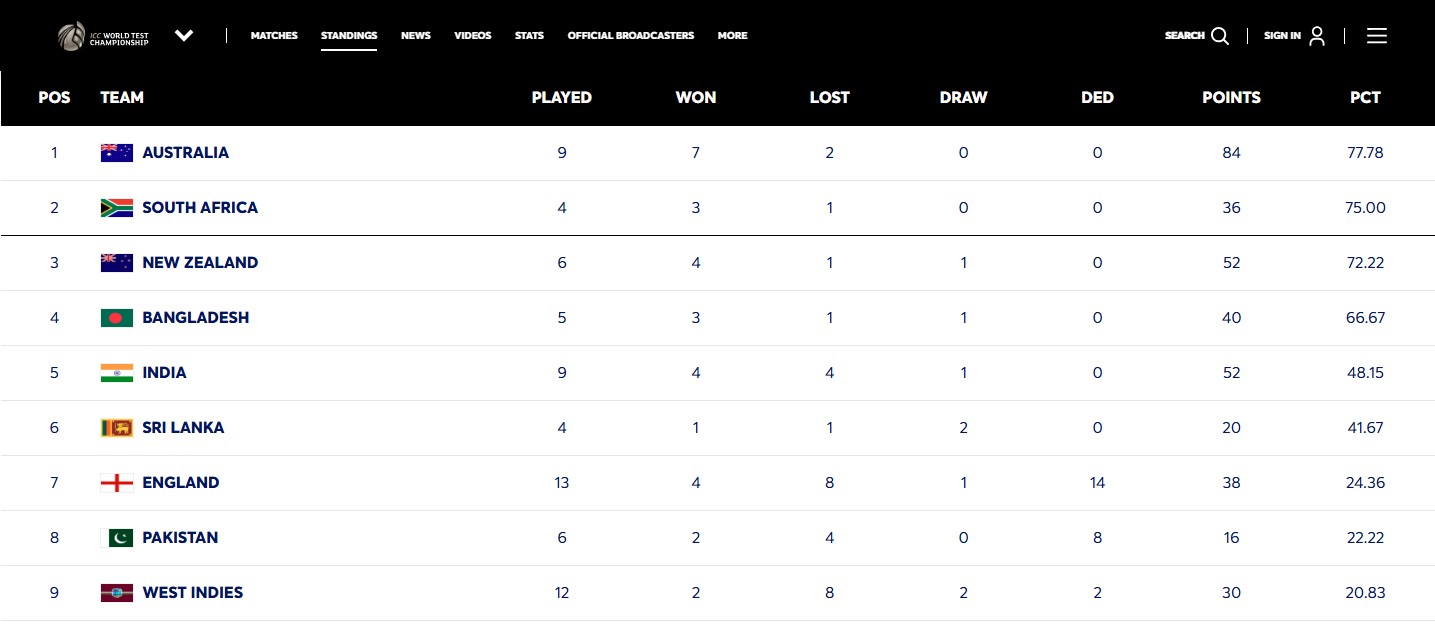Click the Bangladesh flag icon
Viewport: 1435px width, 629px height.
point(117,318)
